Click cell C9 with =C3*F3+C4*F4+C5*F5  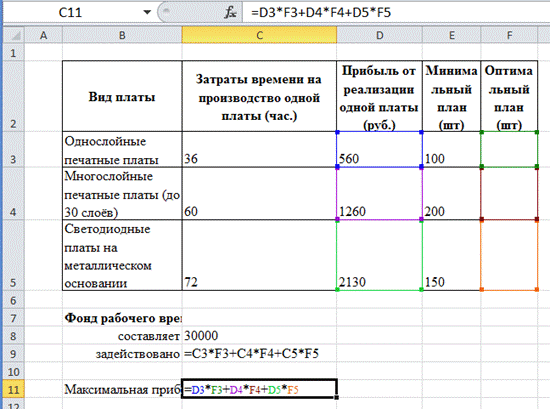coord(259,354)
